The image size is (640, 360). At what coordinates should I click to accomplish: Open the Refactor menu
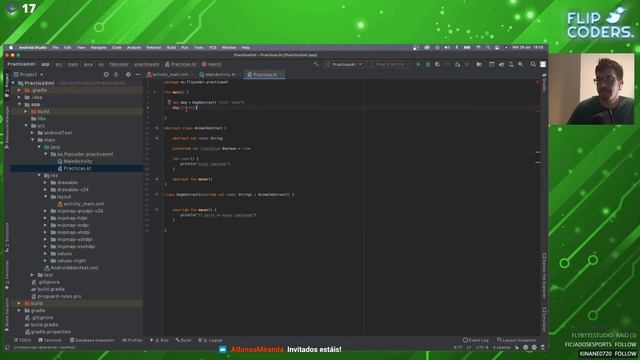[153, 48]
